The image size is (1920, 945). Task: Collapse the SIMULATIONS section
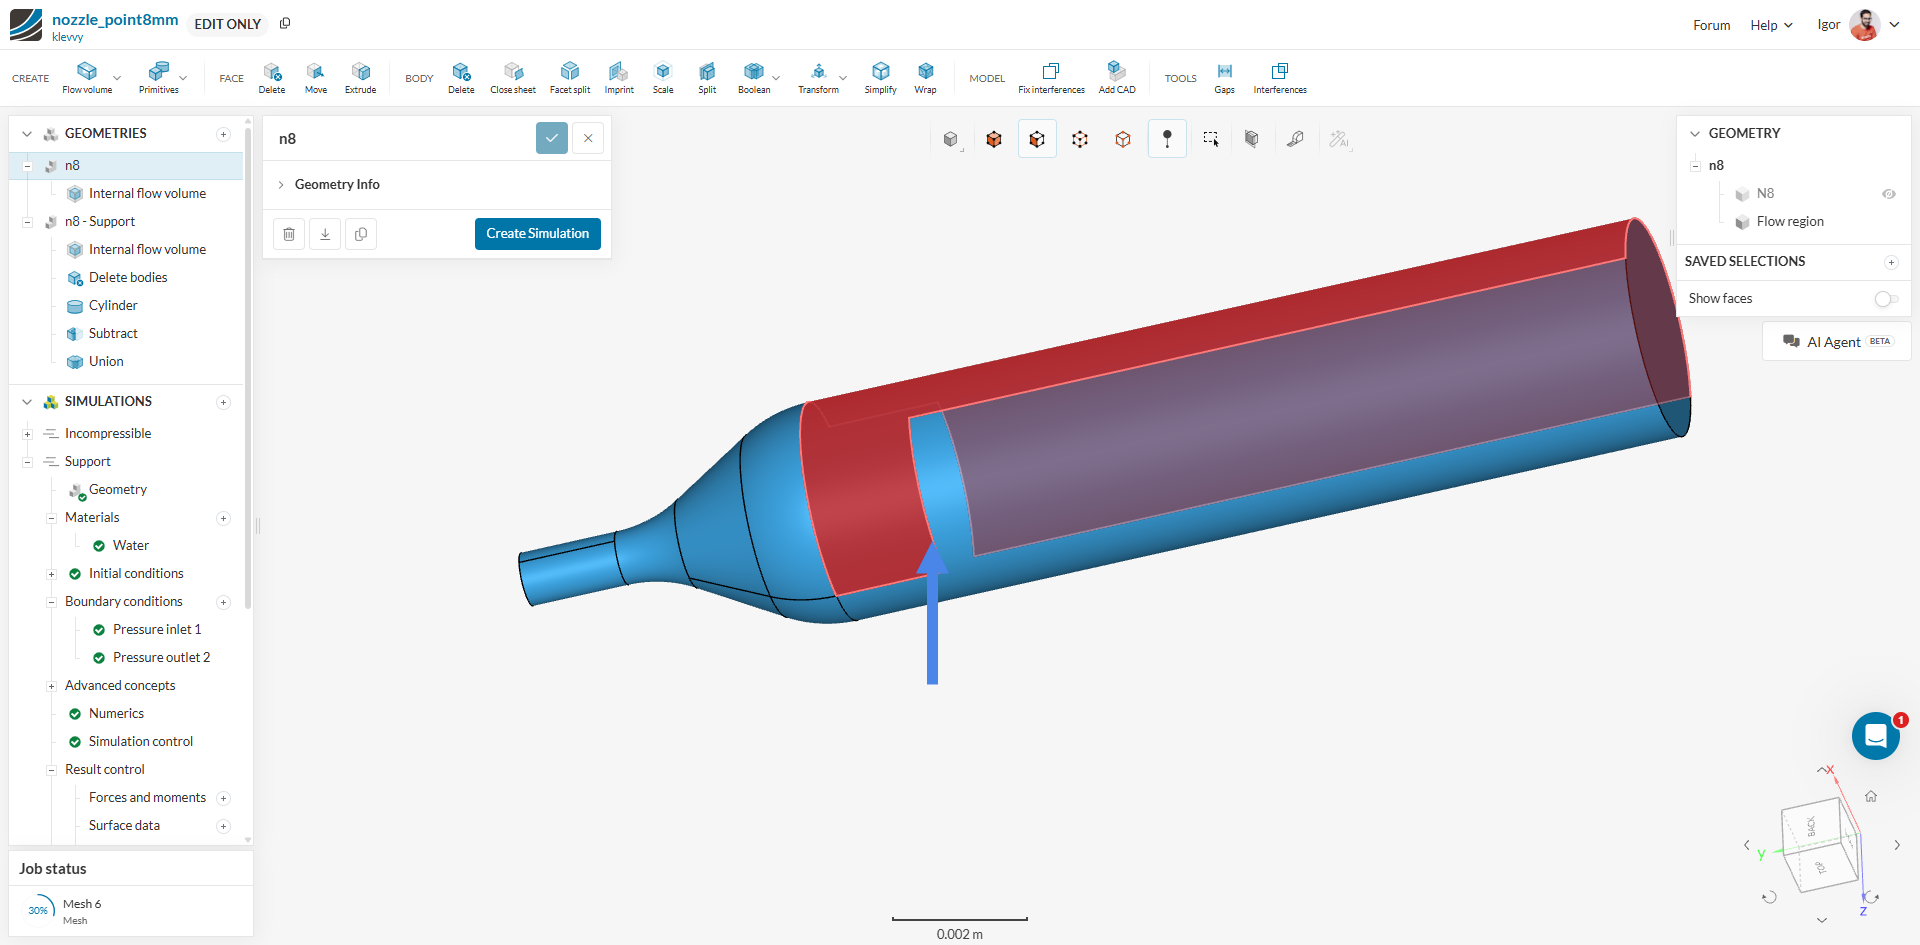pos(27,402)
